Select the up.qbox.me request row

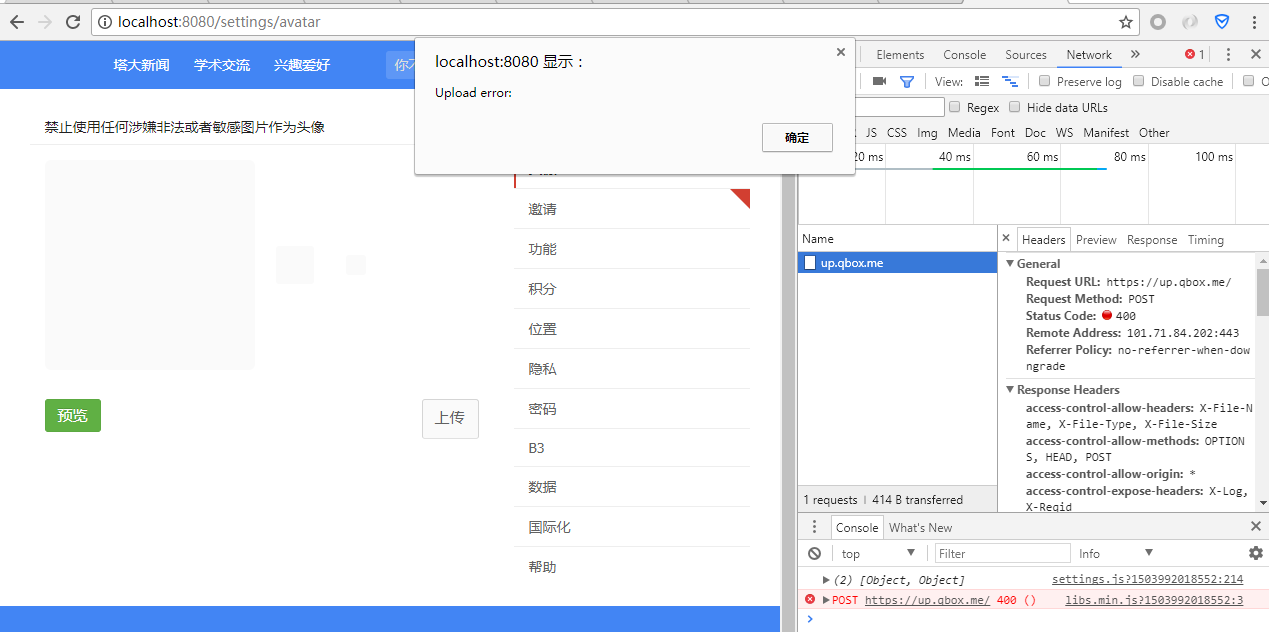[897, 263]
